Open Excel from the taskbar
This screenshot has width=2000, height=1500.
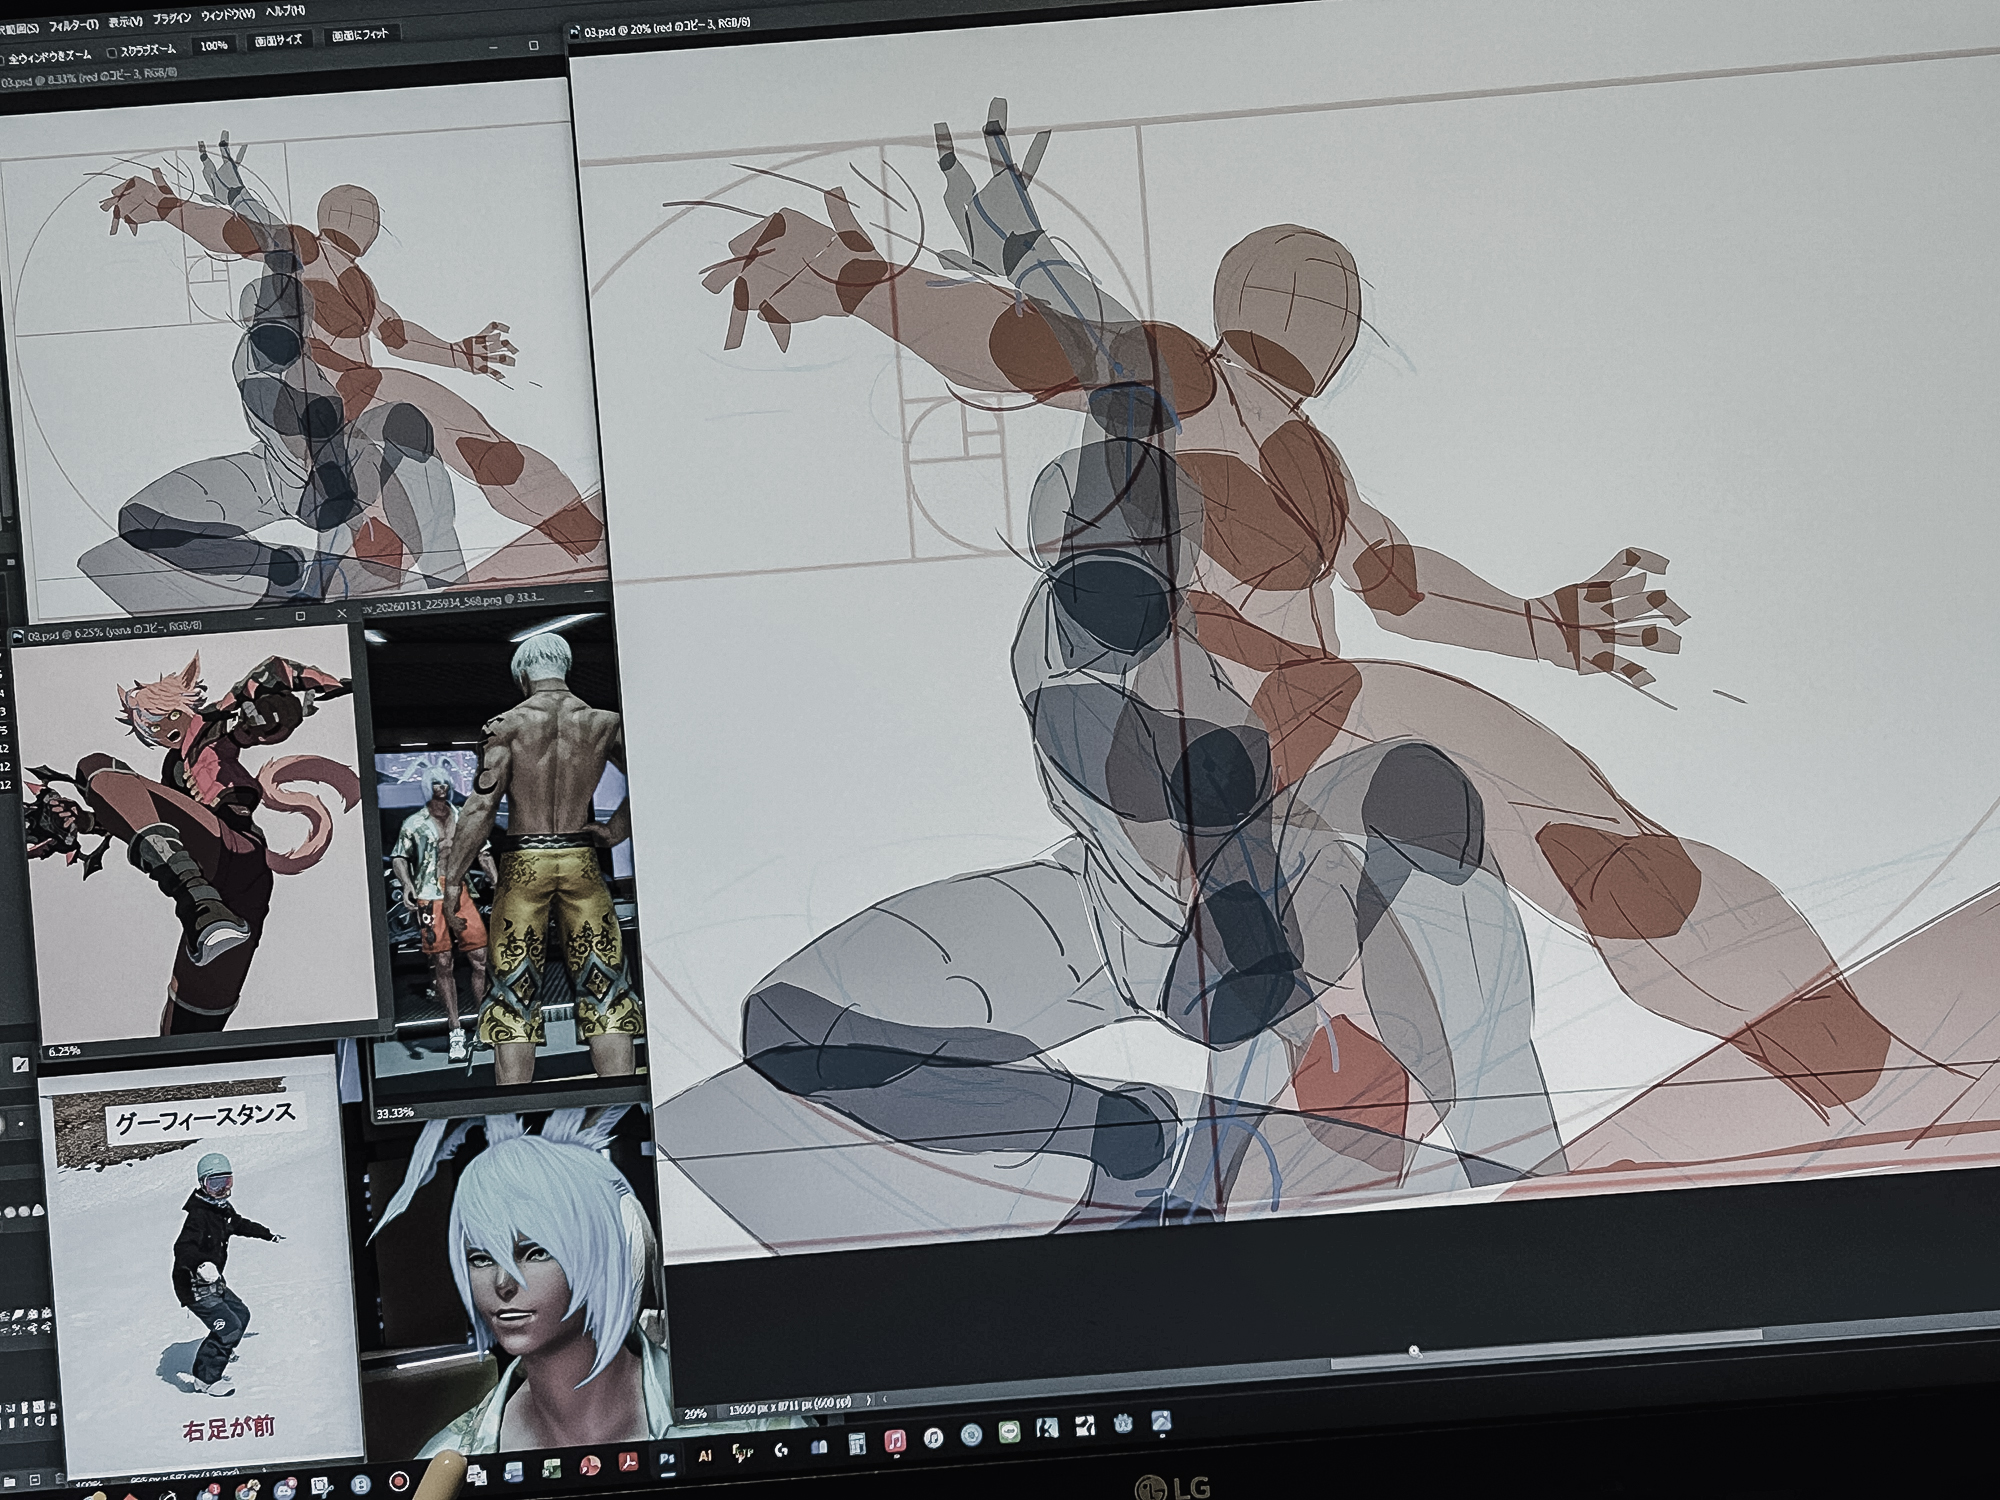tap(551, 1469)
